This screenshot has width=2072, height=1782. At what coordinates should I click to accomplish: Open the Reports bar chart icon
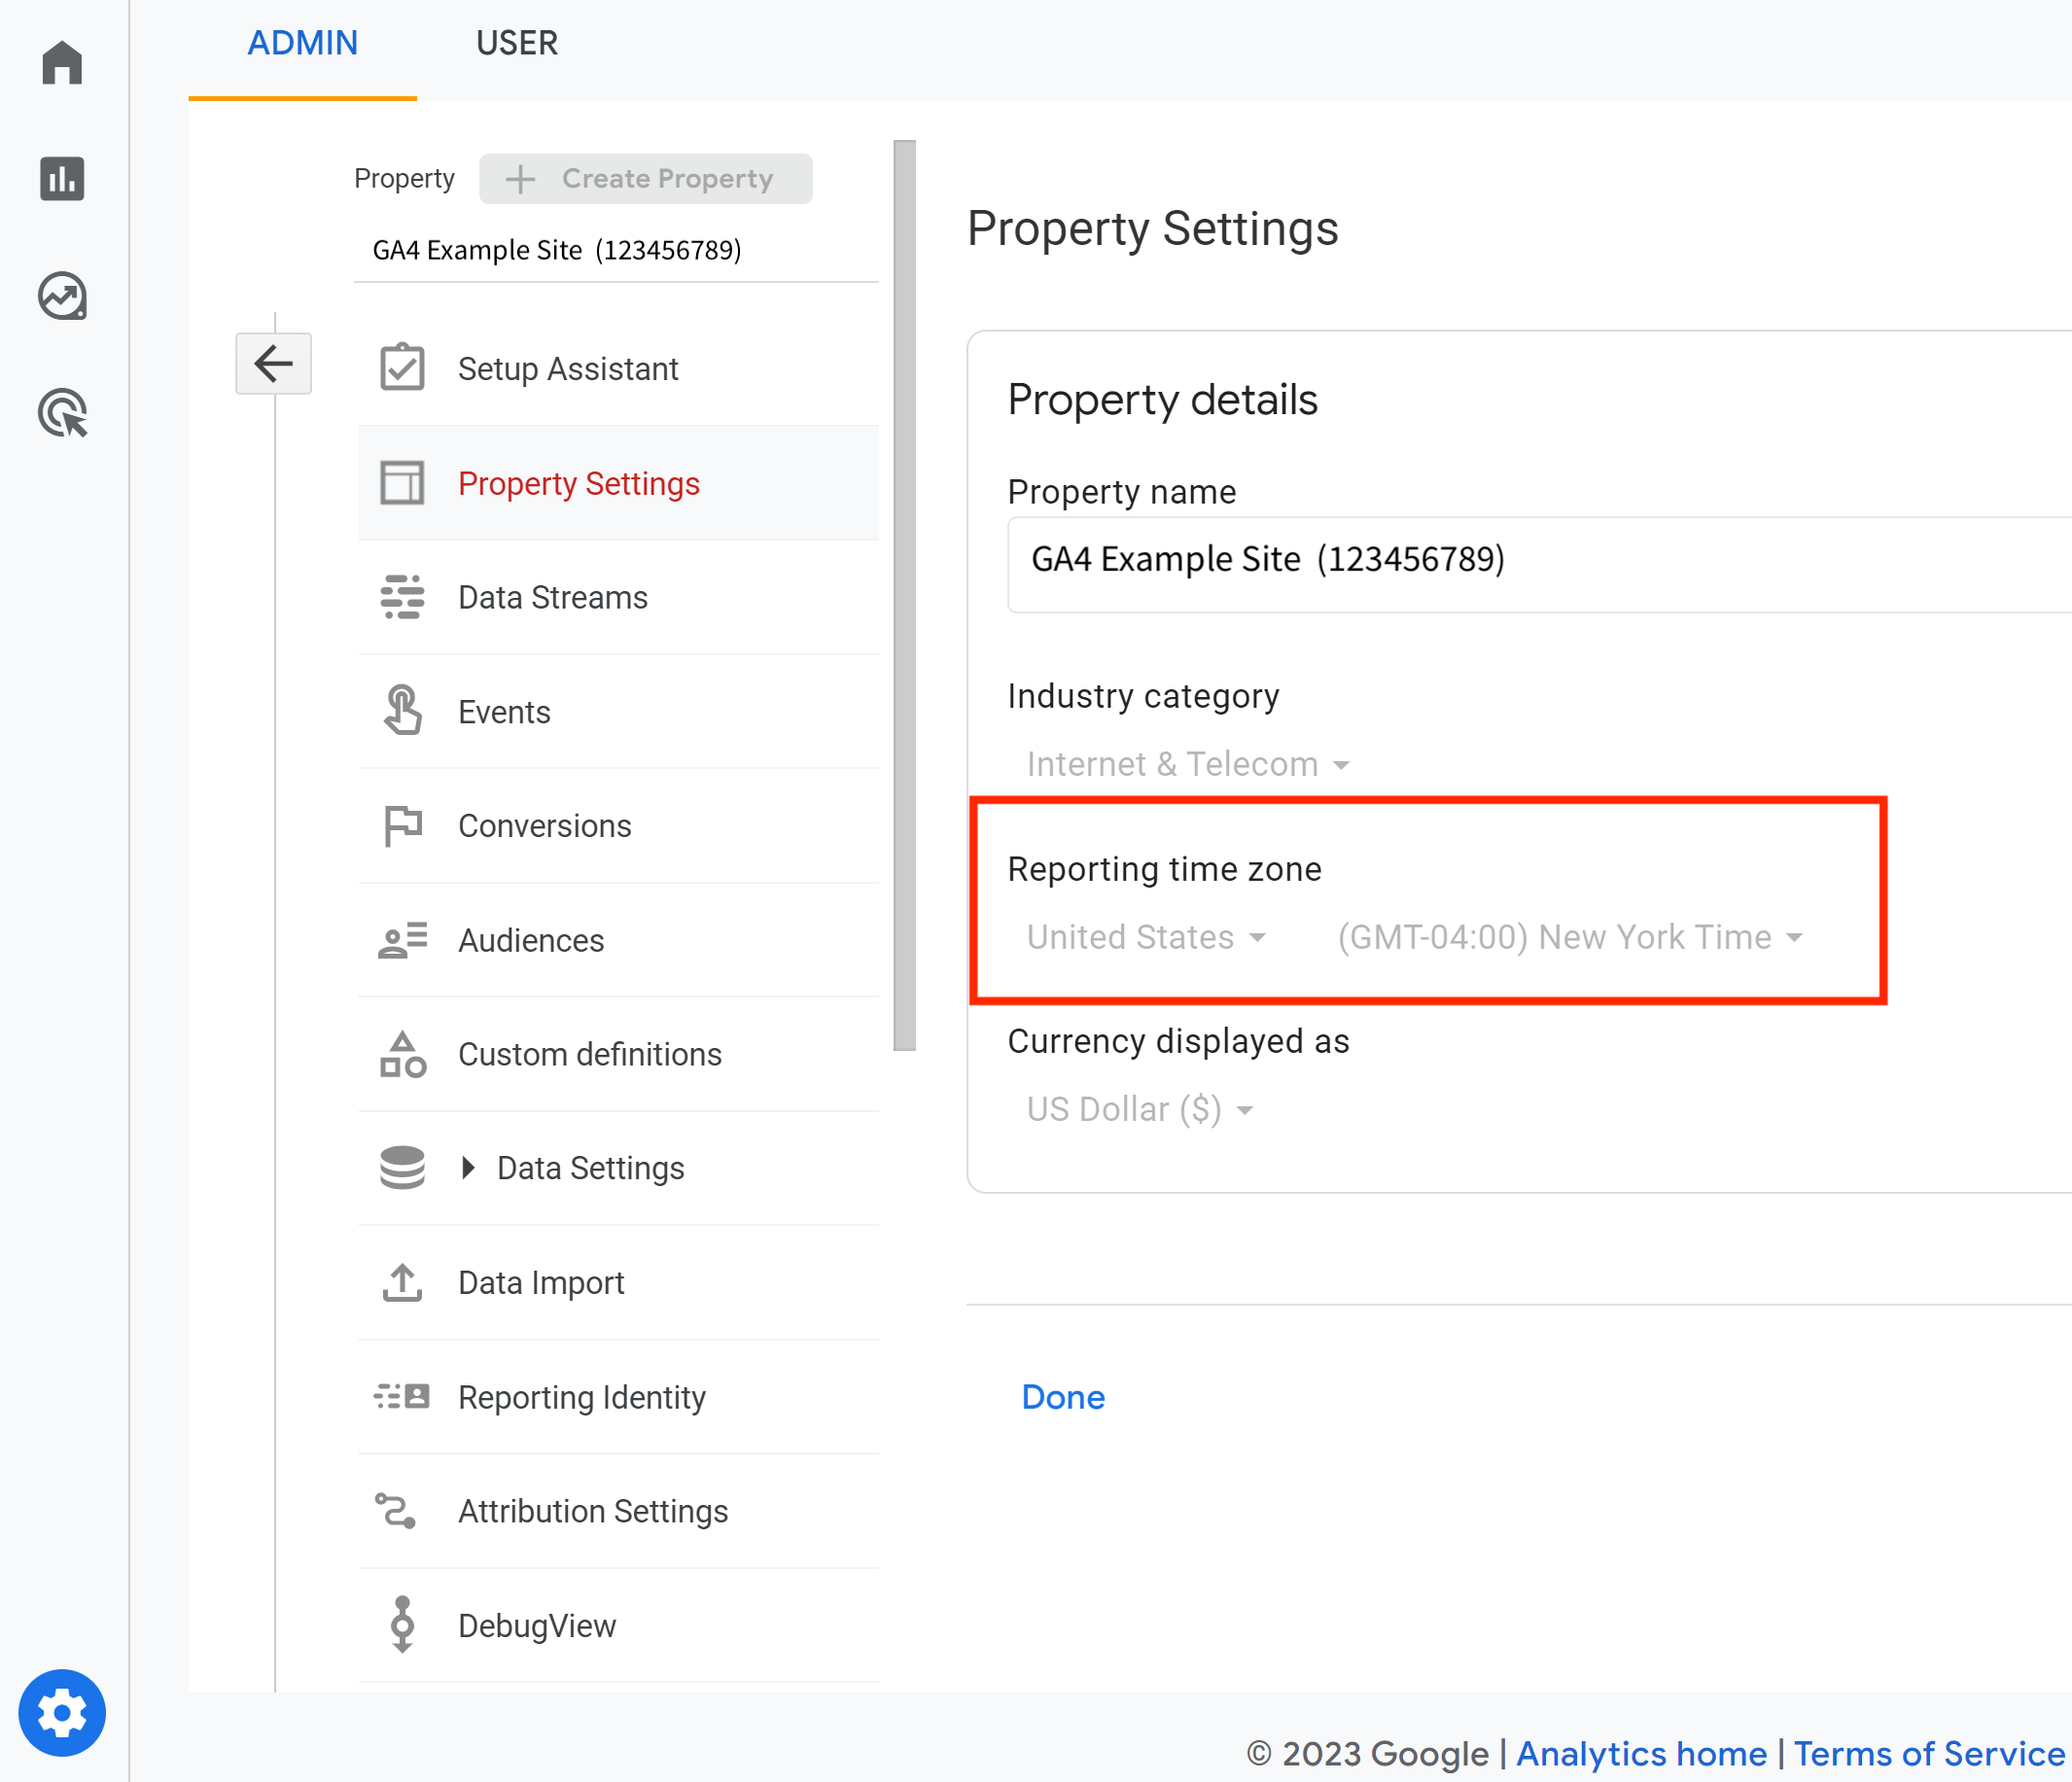pos(62,179)
